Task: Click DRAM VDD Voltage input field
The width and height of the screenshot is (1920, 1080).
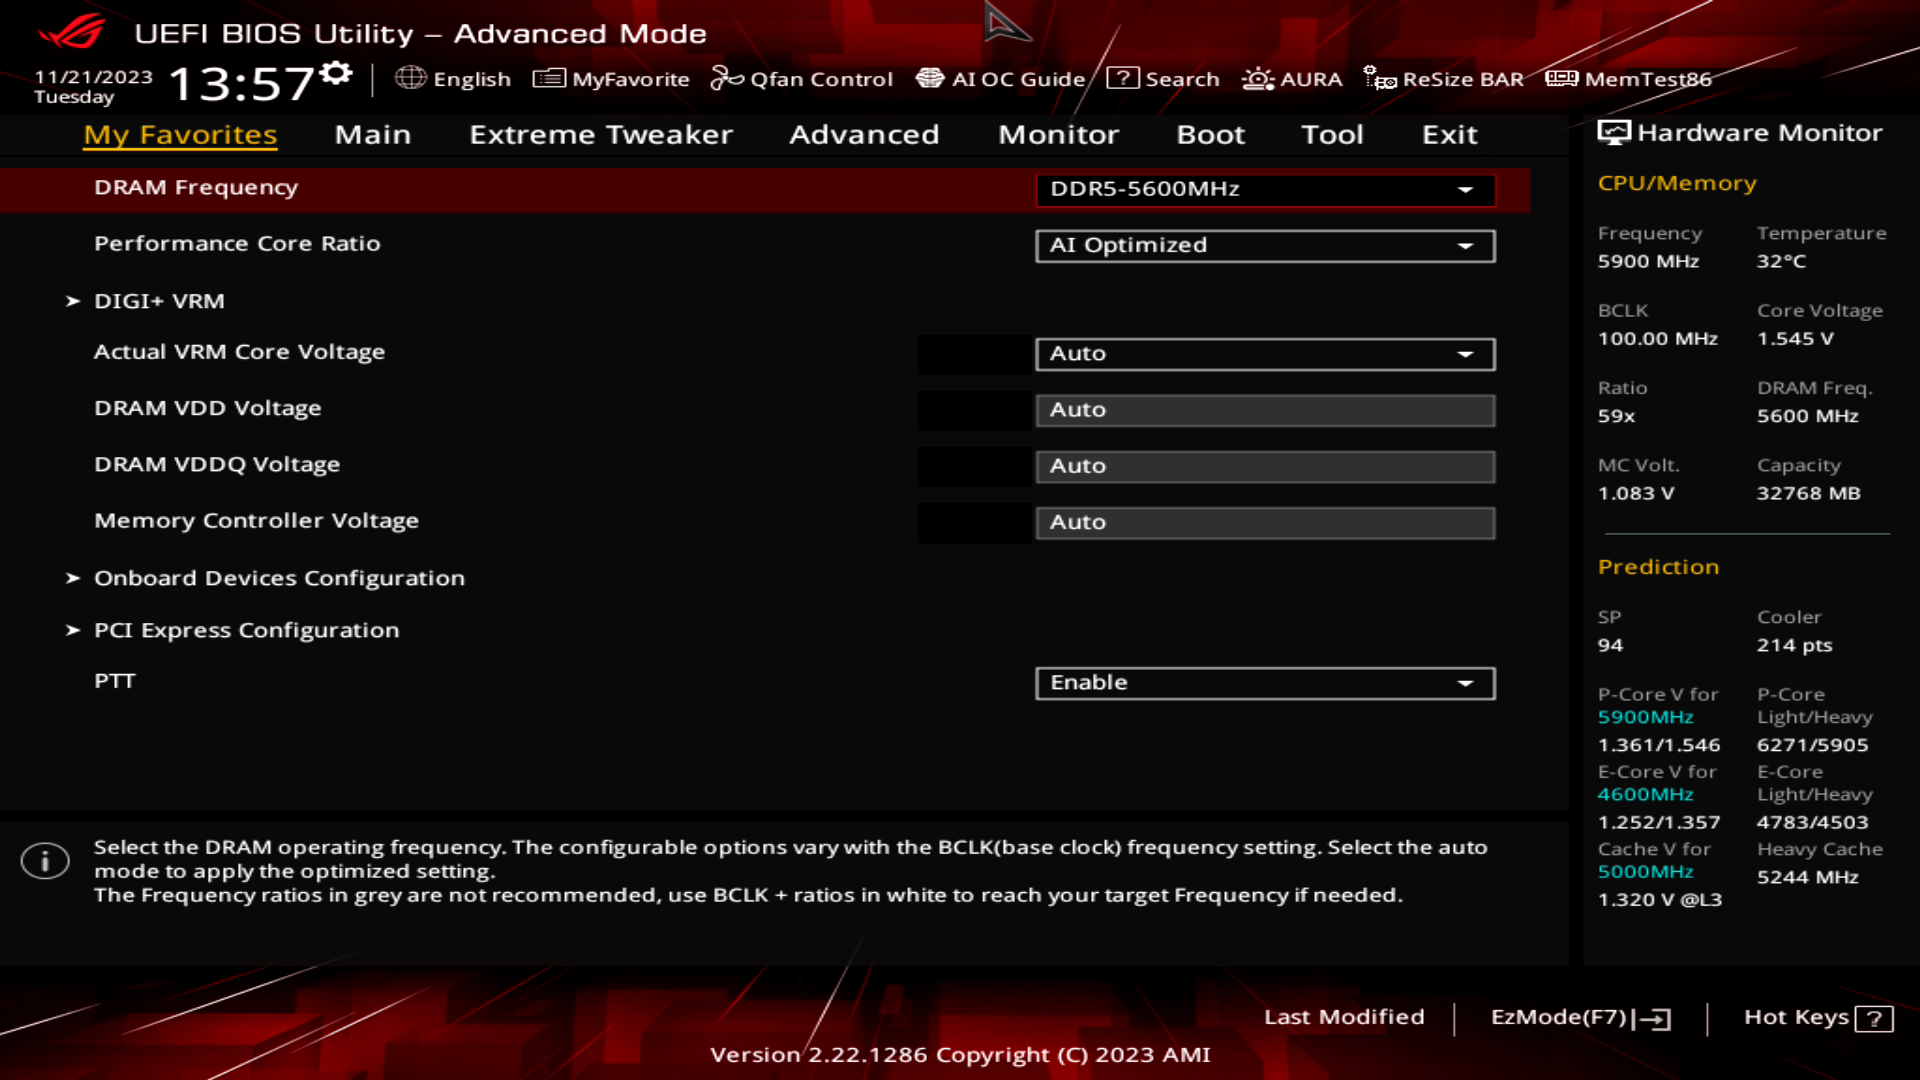Action: click(1265, 410)
